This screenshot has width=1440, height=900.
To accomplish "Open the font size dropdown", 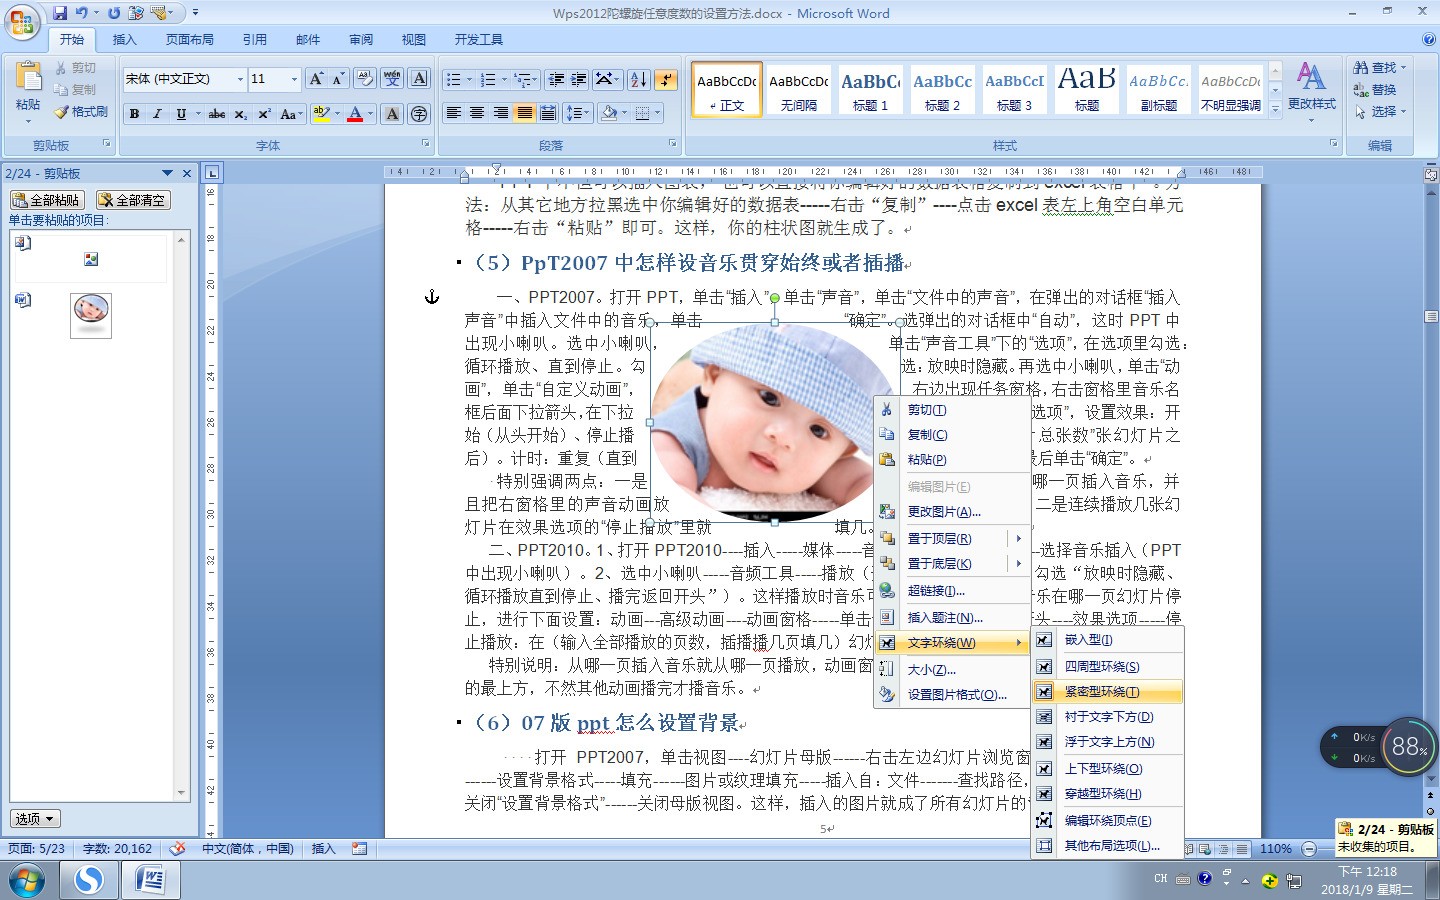I will (x=294, y=79).
